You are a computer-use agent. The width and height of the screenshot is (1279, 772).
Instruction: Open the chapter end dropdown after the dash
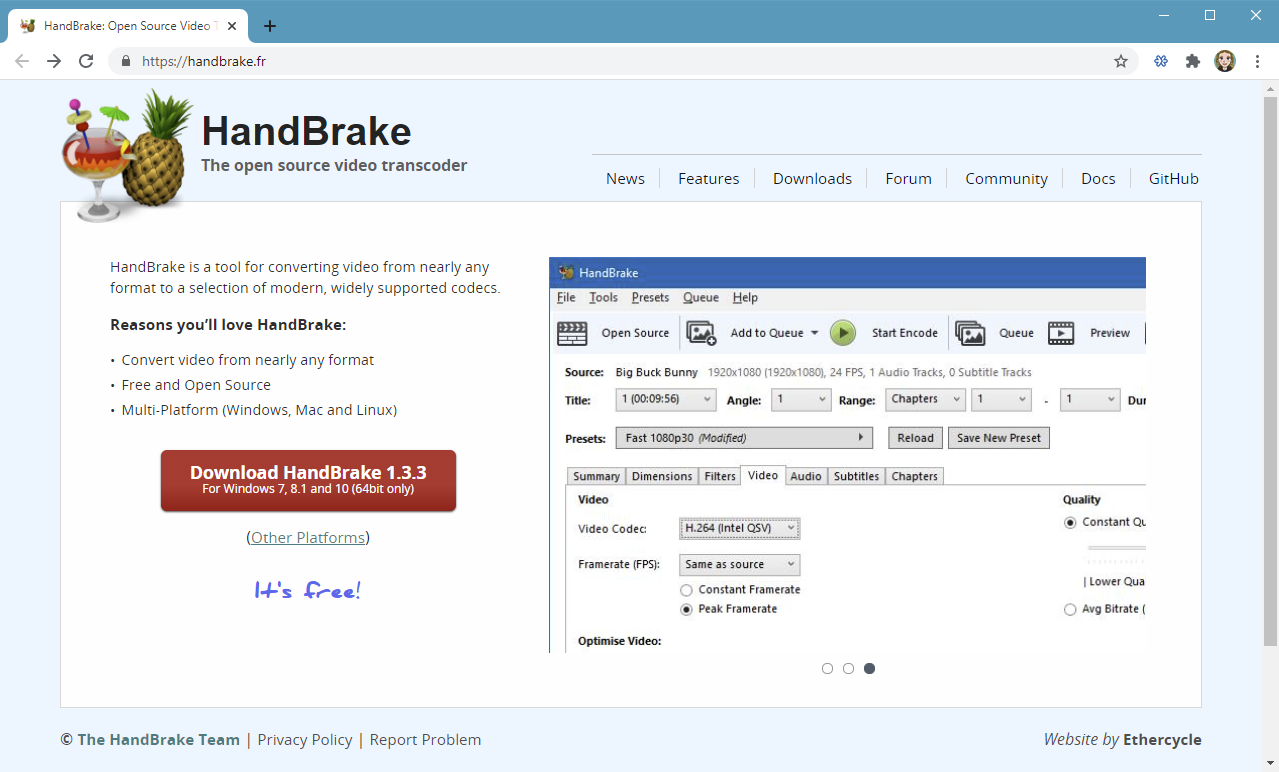pos(1089,399)
